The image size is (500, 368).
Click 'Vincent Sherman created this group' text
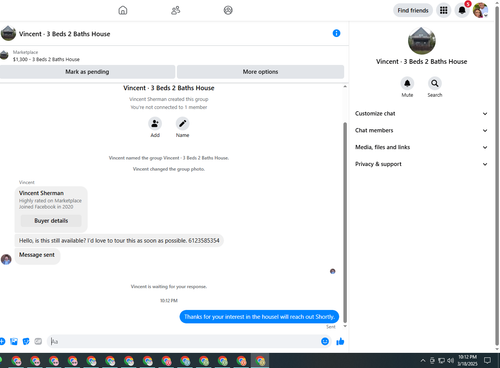[169, 99]
